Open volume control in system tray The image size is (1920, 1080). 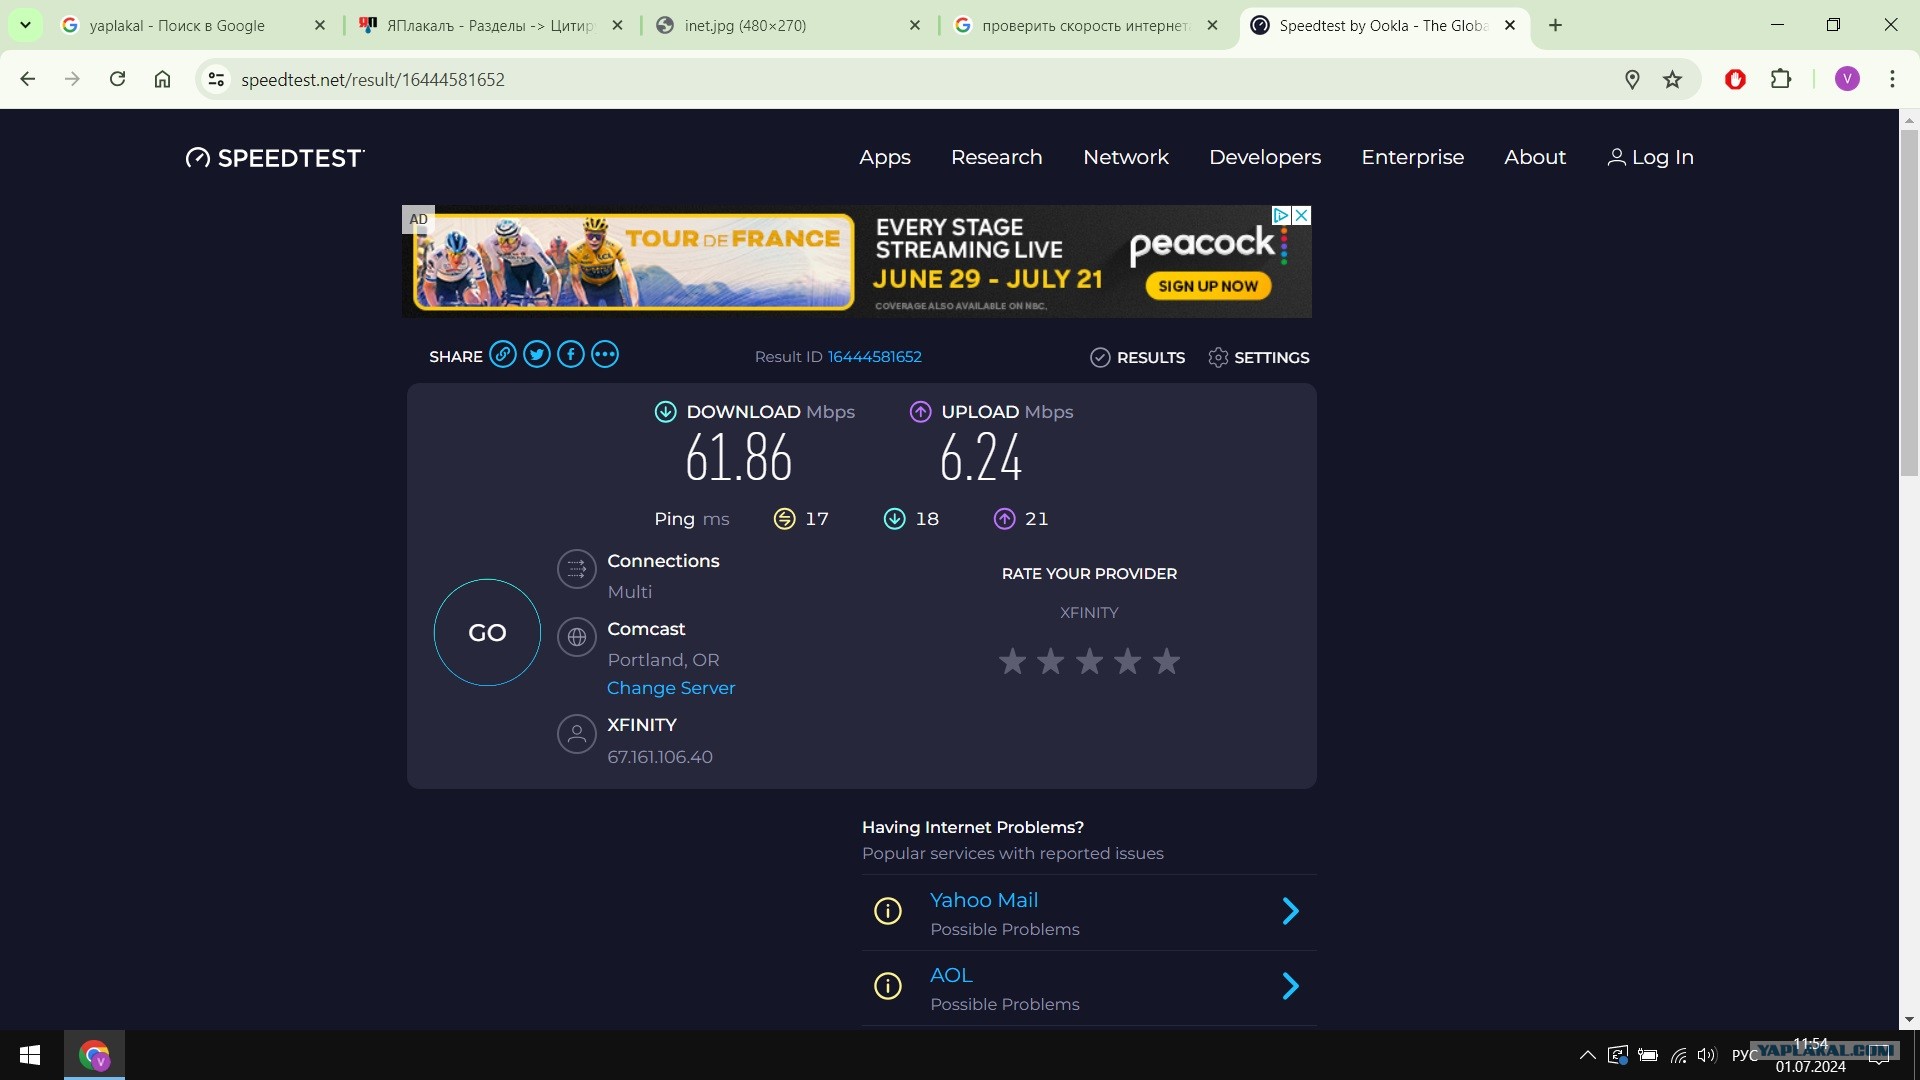coord(1707,1055)
